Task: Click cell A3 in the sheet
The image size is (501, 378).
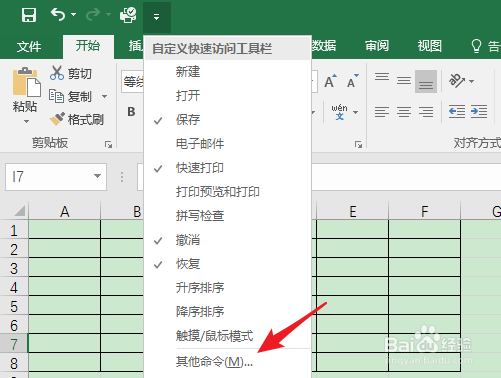Action: (65, 267)
